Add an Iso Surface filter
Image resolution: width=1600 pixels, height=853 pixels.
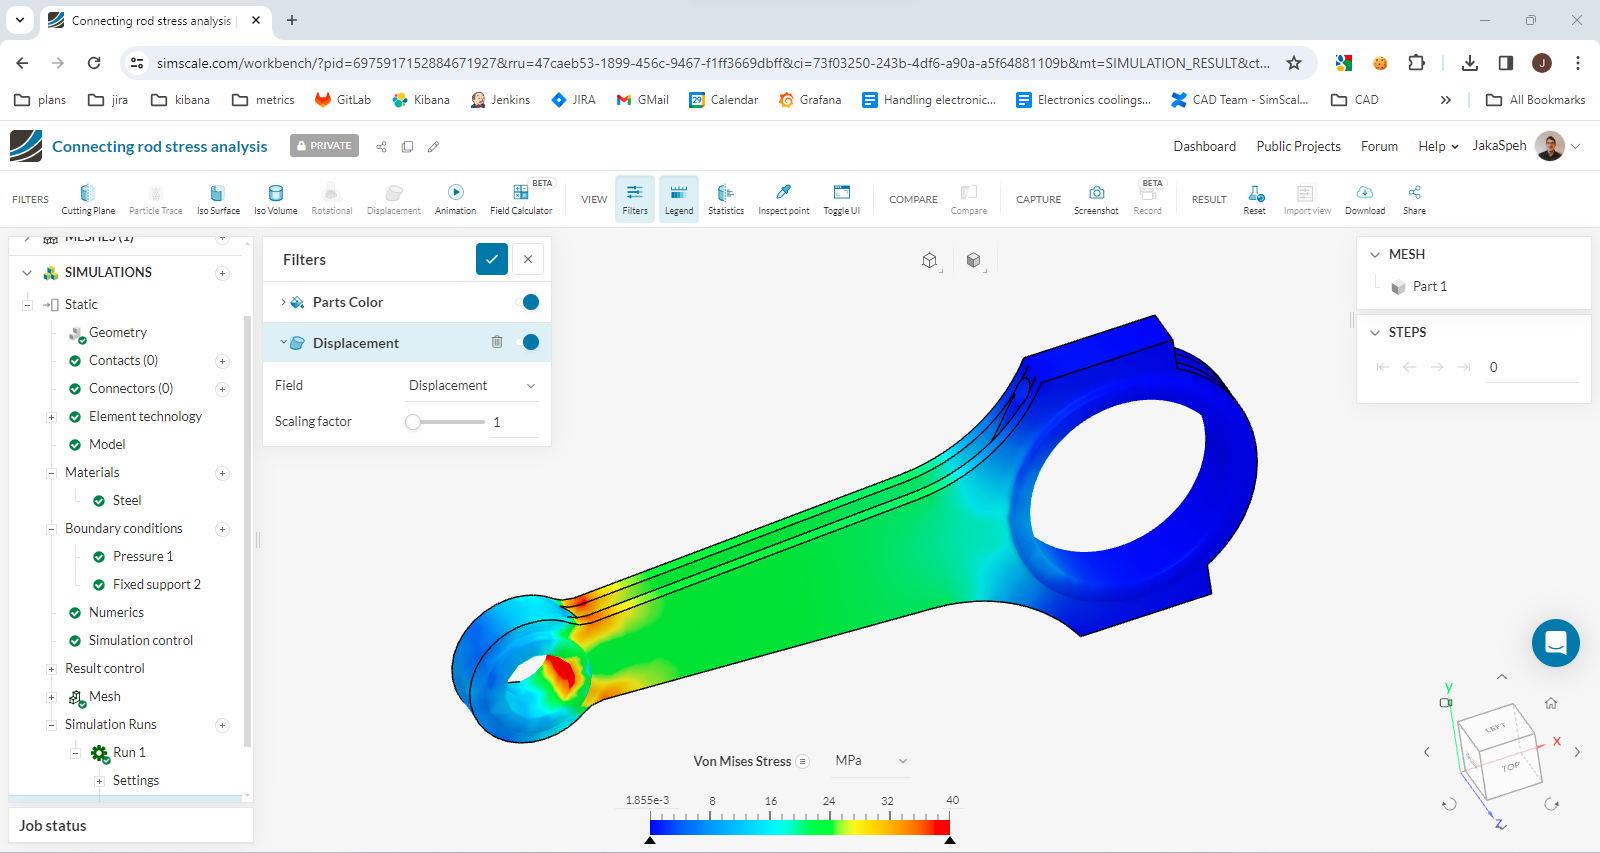pyautogui.click(x=218, y=198)
